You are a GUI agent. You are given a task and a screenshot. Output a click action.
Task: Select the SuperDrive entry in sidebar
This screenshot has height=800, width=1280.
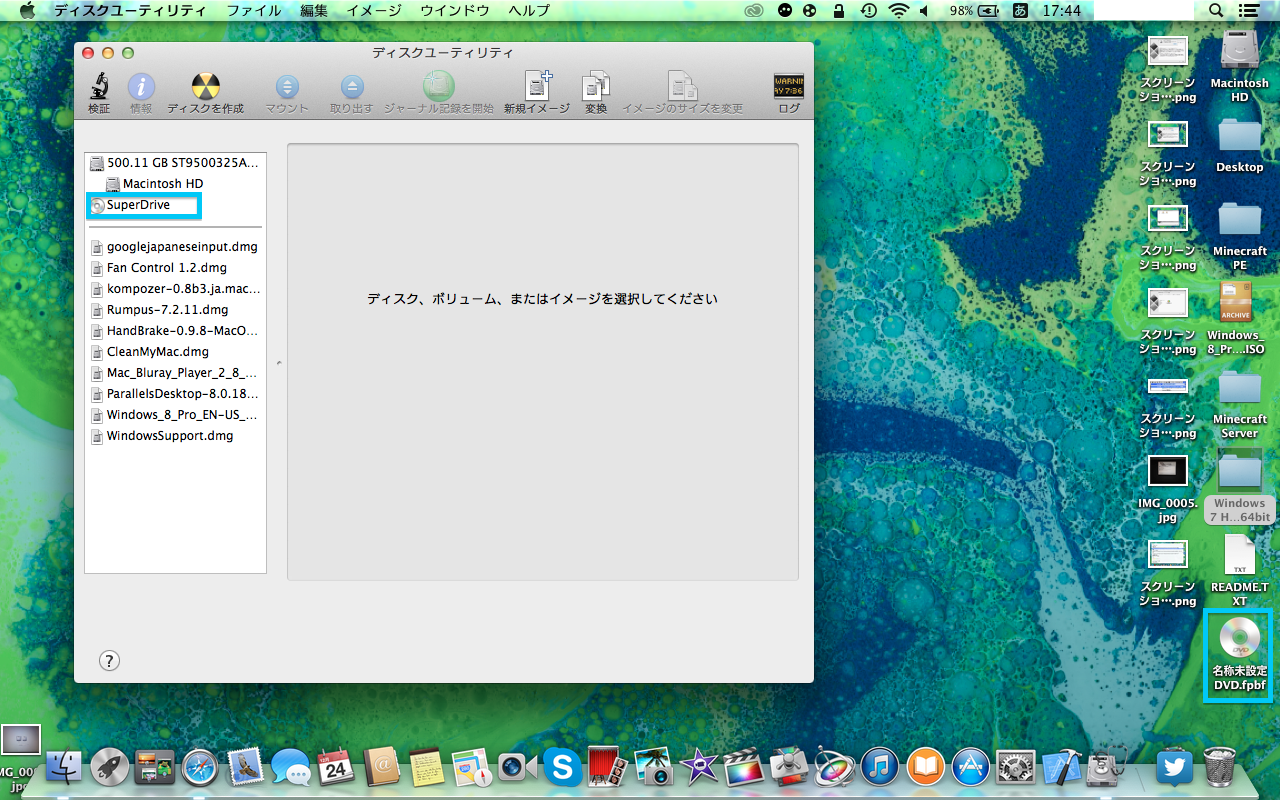pos(138,205)
